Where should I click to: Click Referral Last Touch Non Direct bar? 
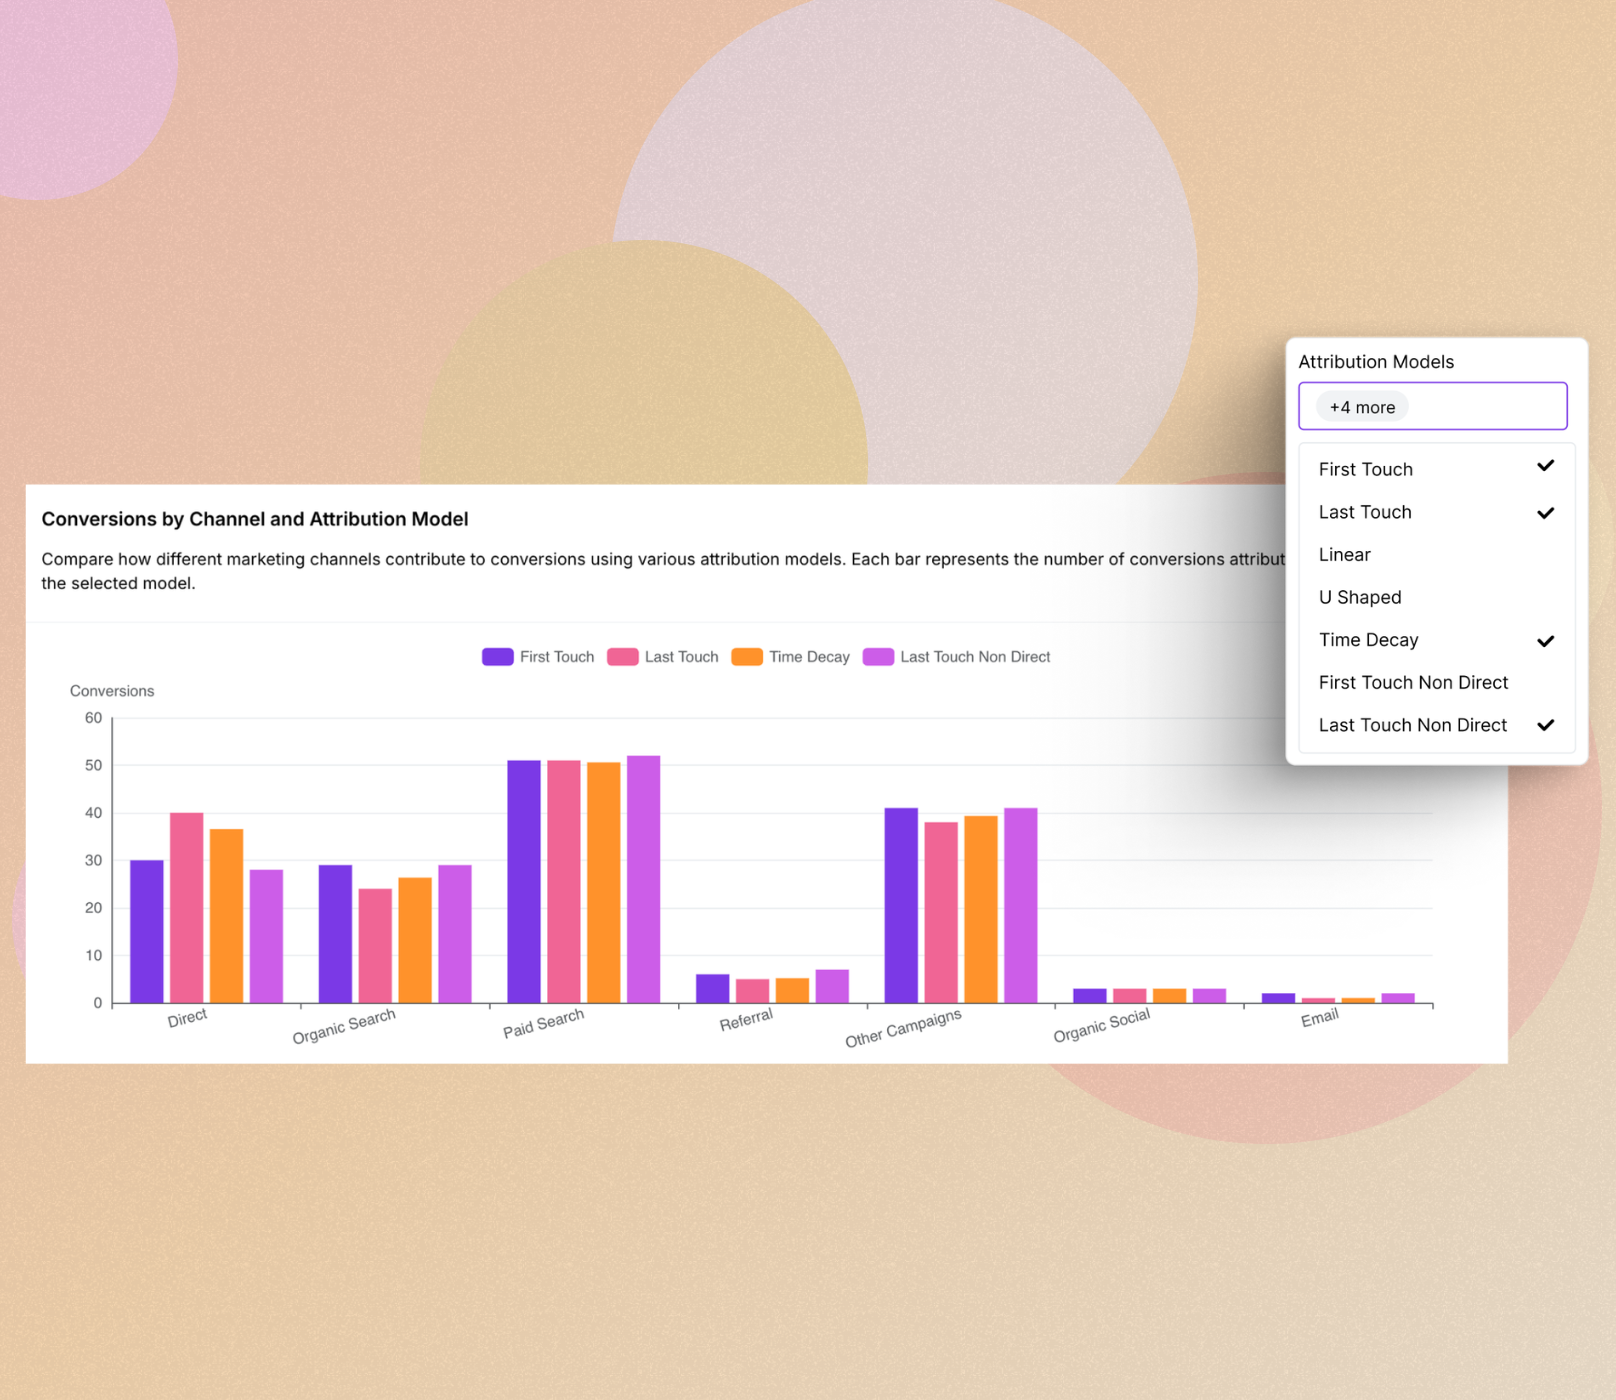coord(832,986)
